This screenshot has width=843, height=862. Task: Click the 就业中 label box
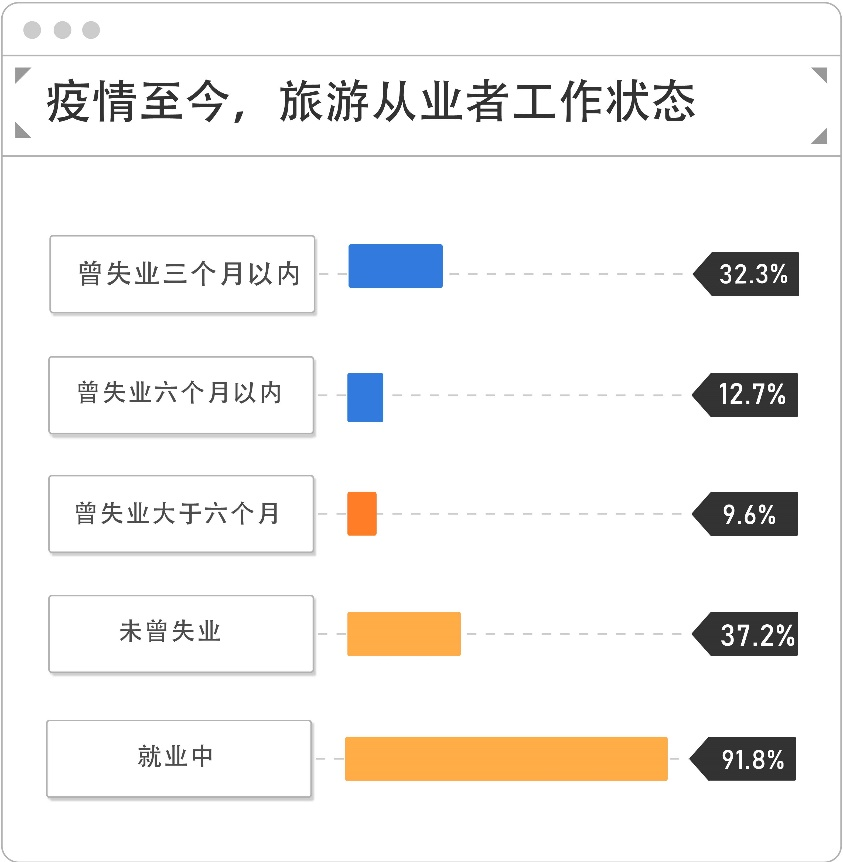(179, 758)
